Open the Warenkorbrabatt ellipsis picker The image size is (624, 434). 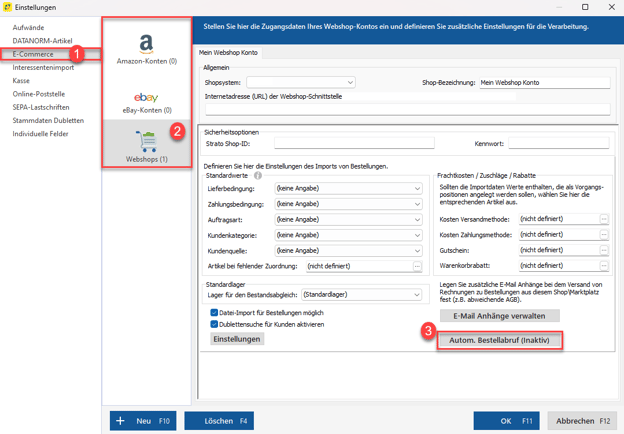[x=604, y=266]
